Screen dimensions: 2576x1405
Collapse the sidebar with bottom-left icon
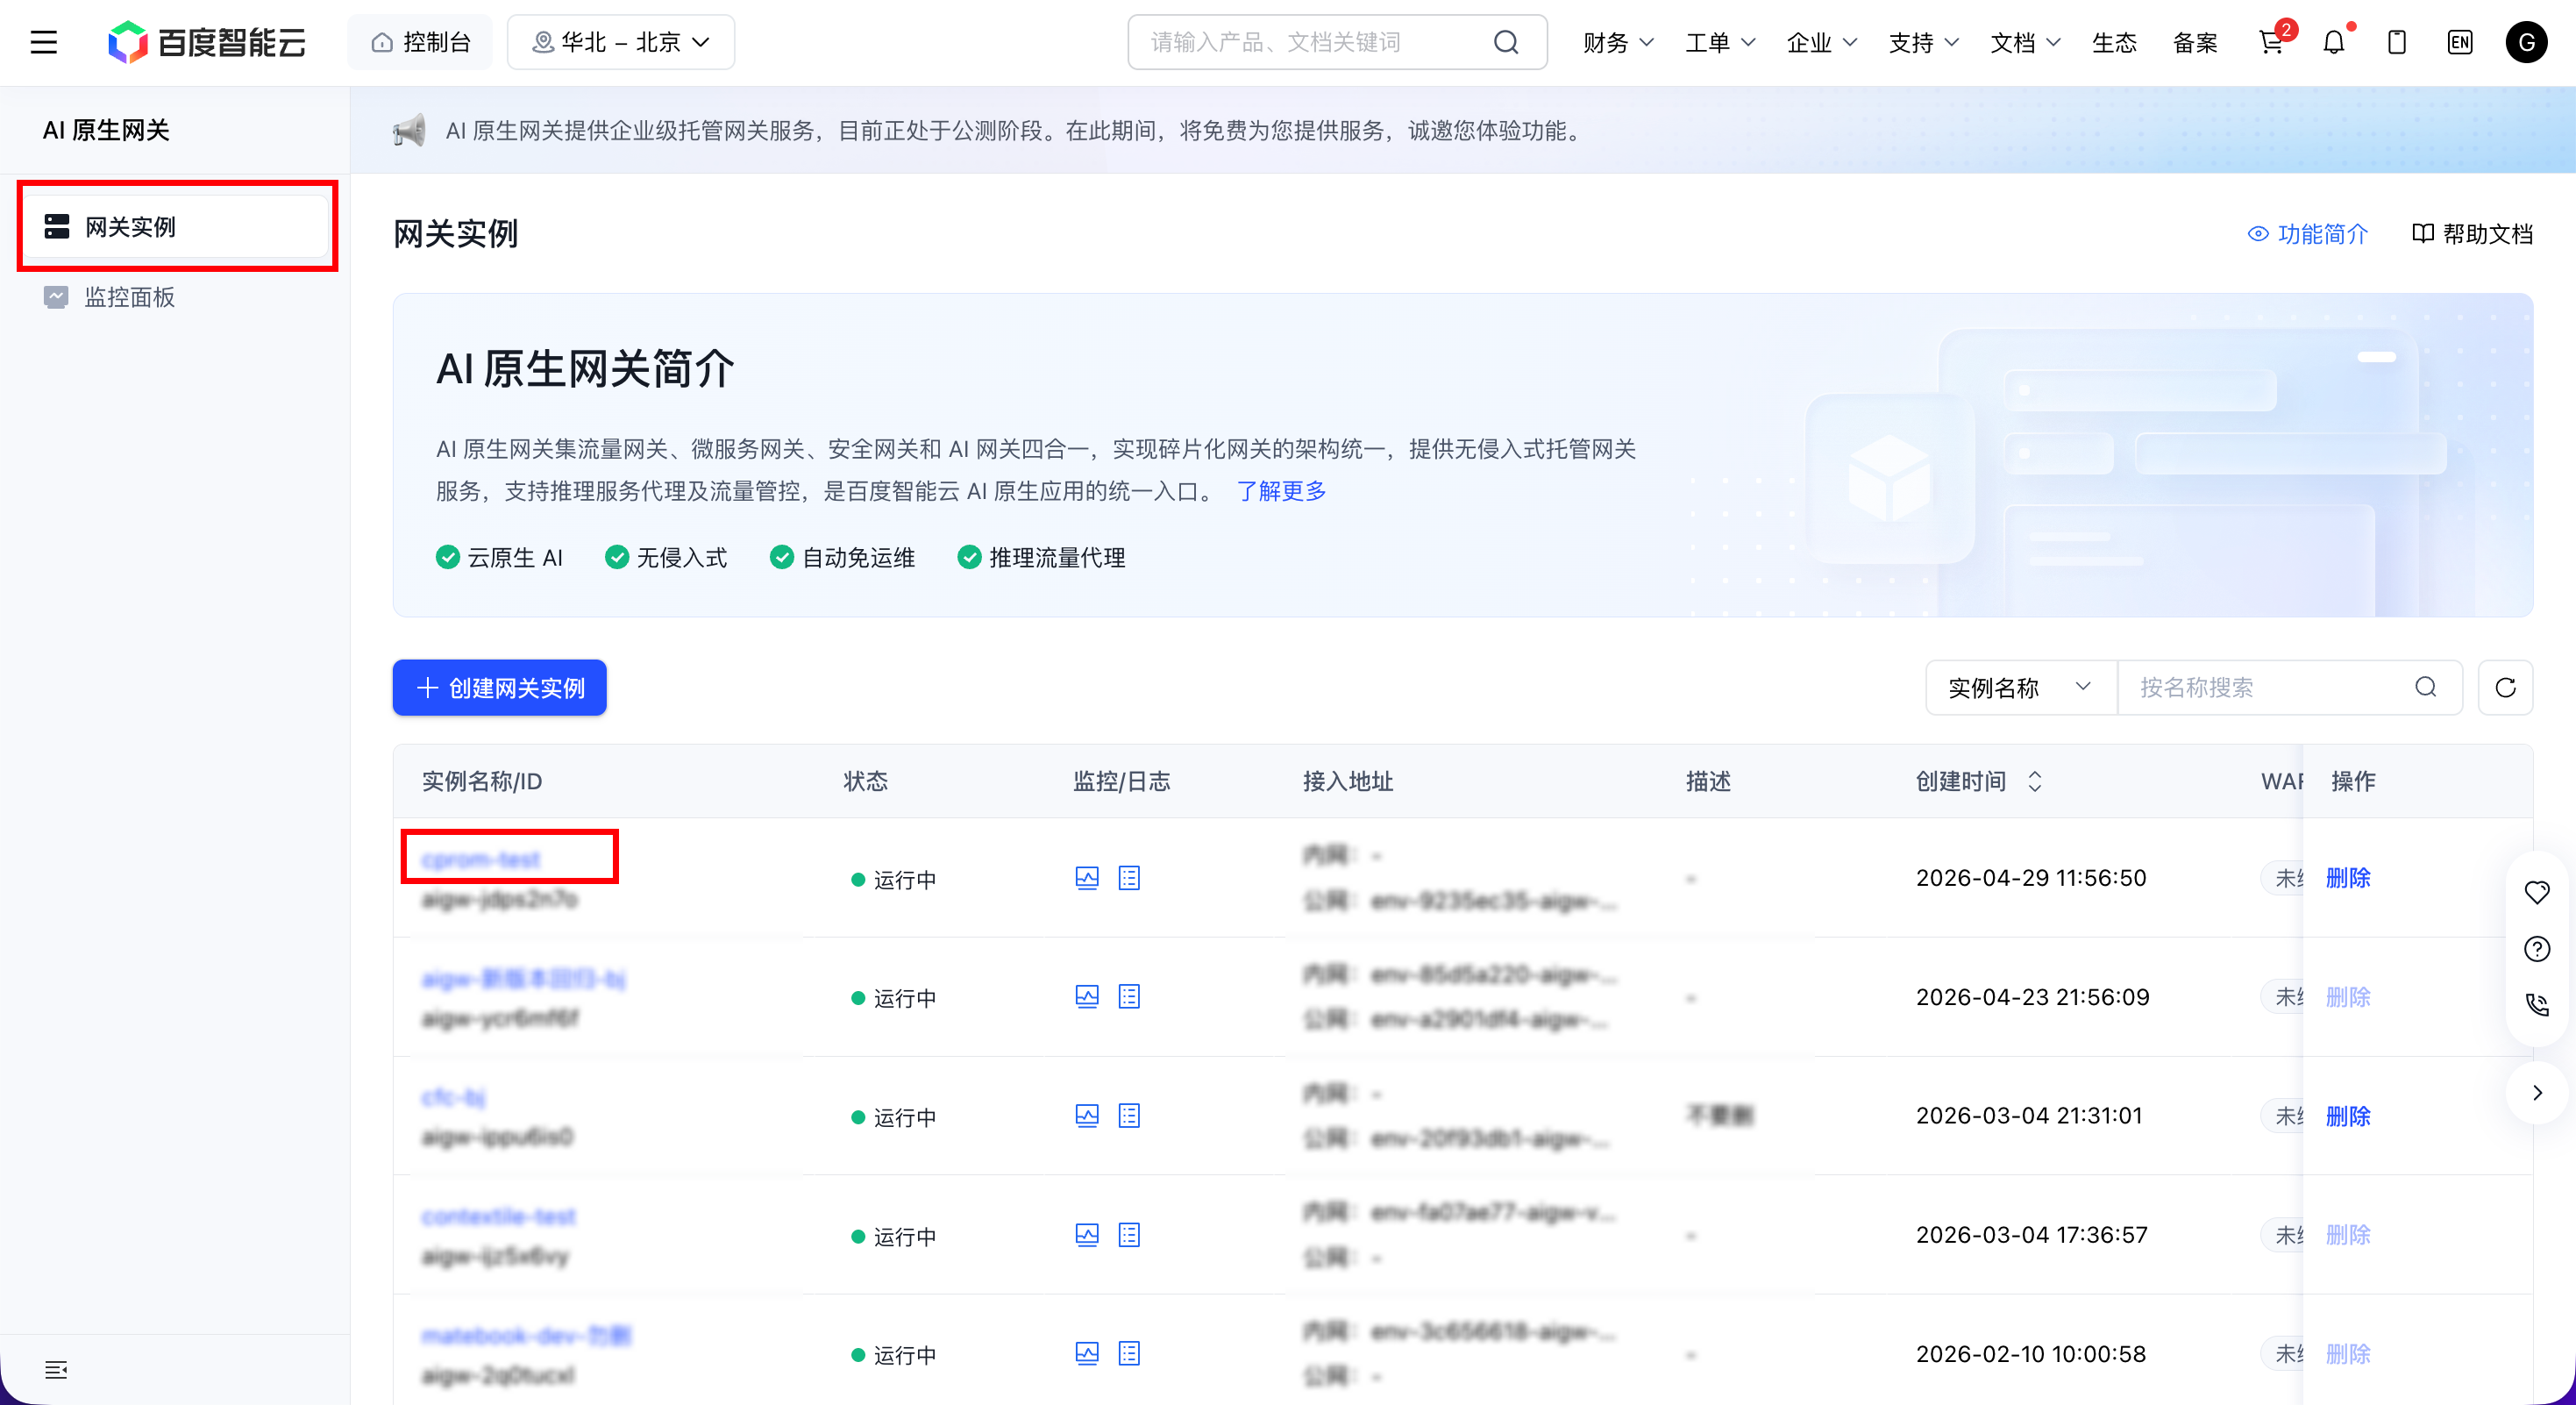pos(56,1370)
